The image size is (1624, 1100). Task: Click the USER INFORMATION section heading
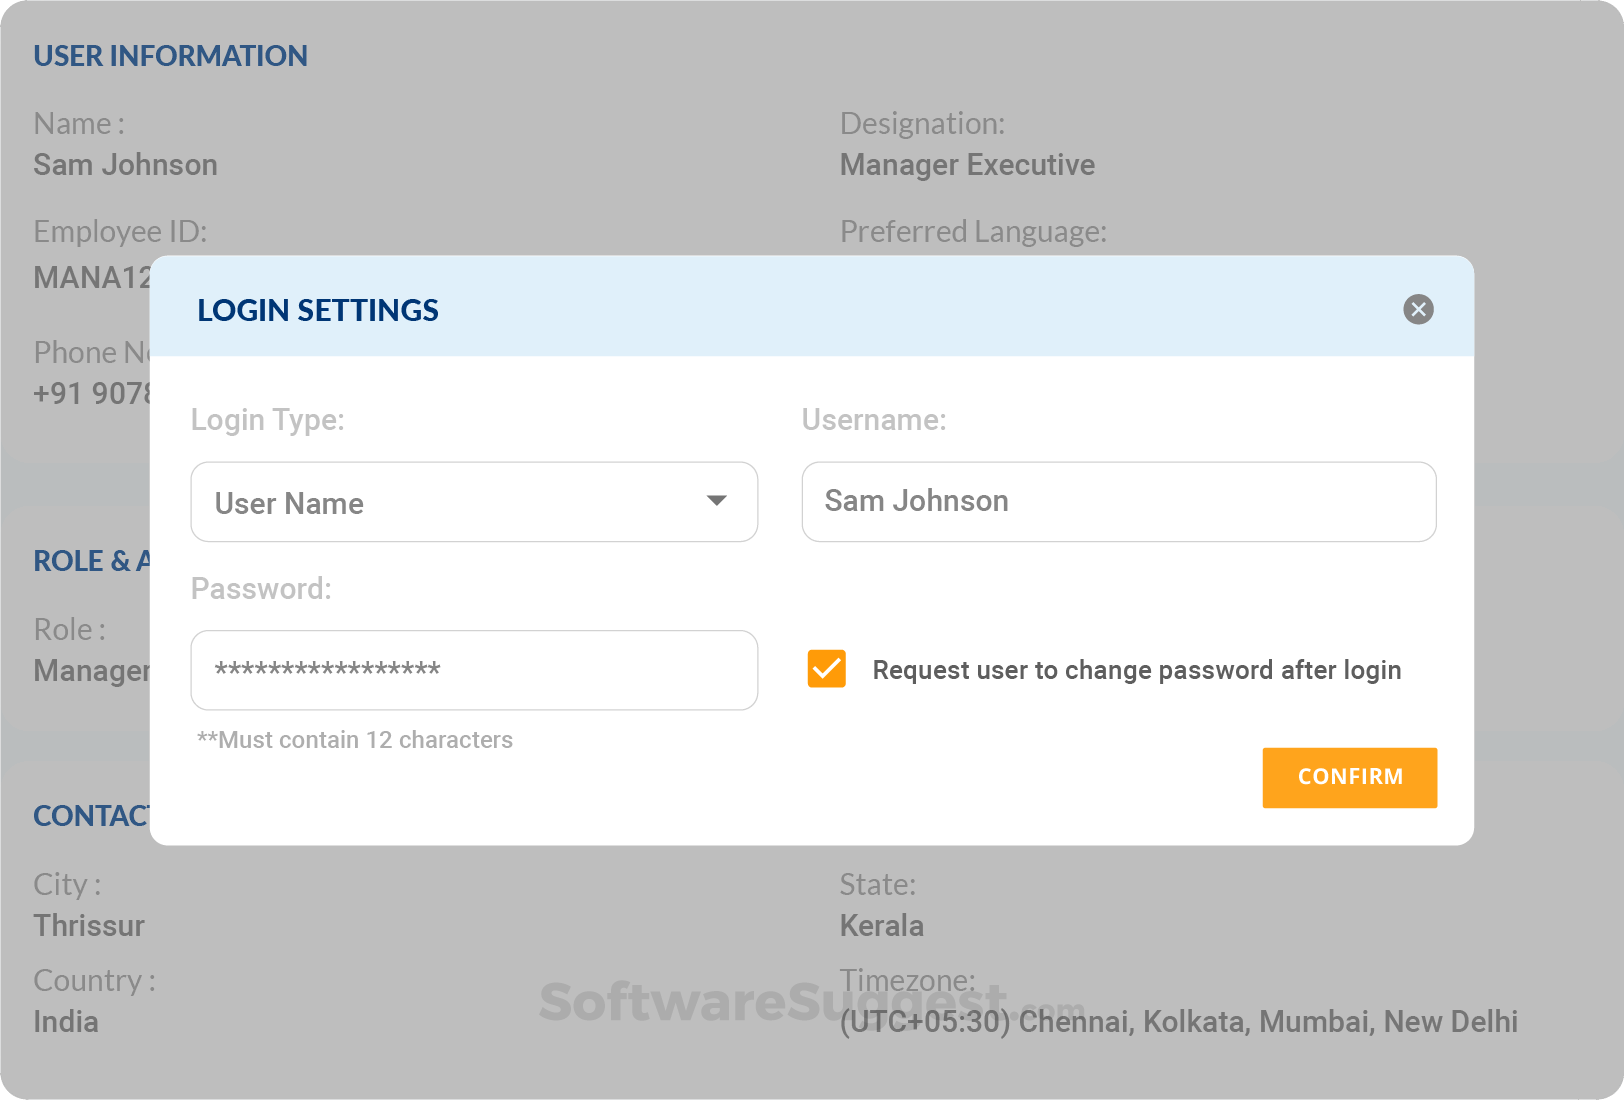click(170, 56)
